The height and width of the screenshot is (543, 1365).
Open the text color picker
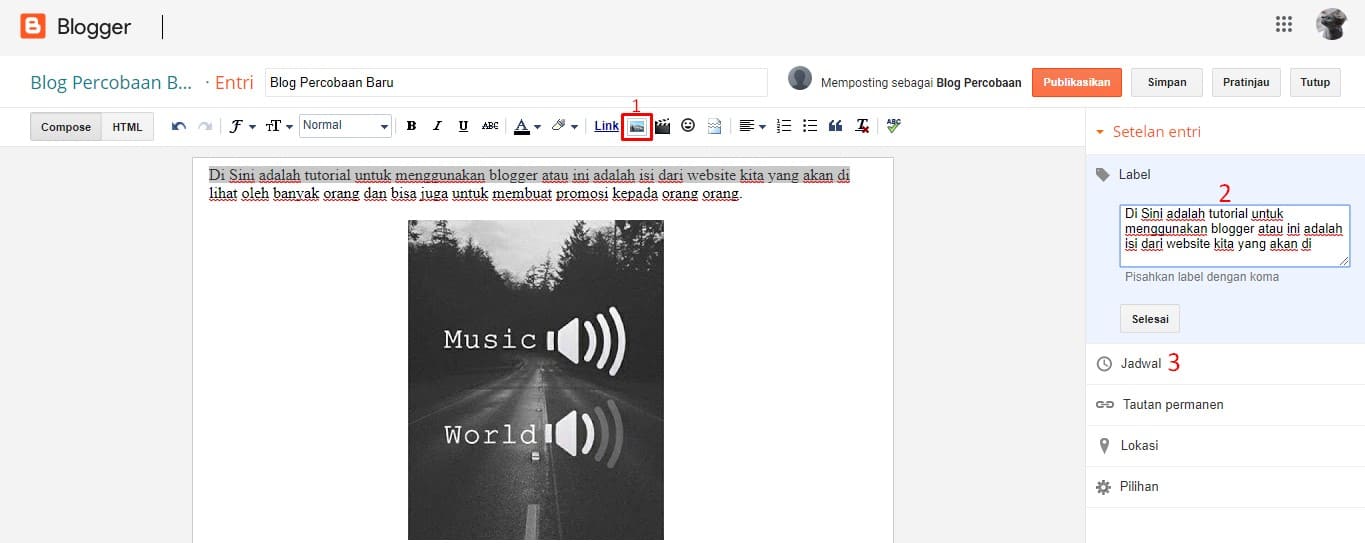click(527, 126)
